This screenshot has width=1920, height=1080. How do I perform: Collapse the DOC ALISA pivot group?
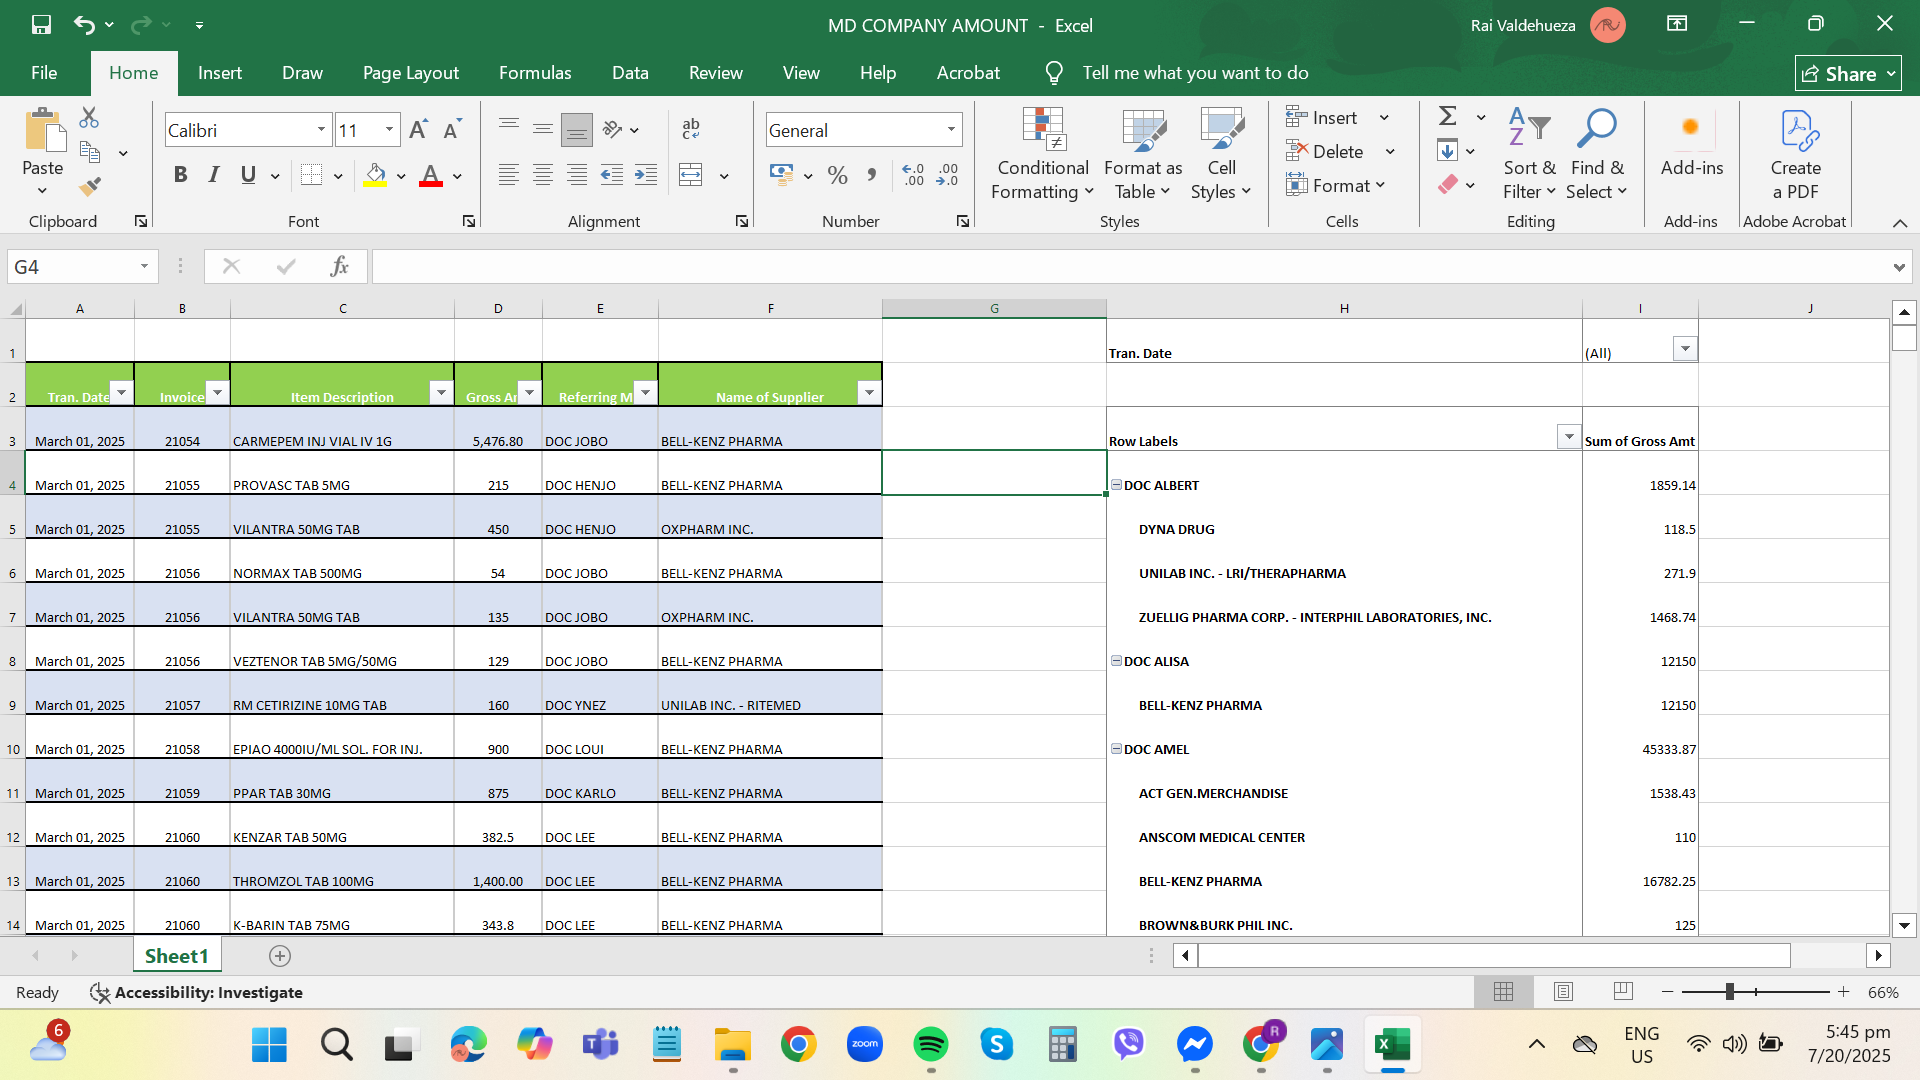[1116, 661]
